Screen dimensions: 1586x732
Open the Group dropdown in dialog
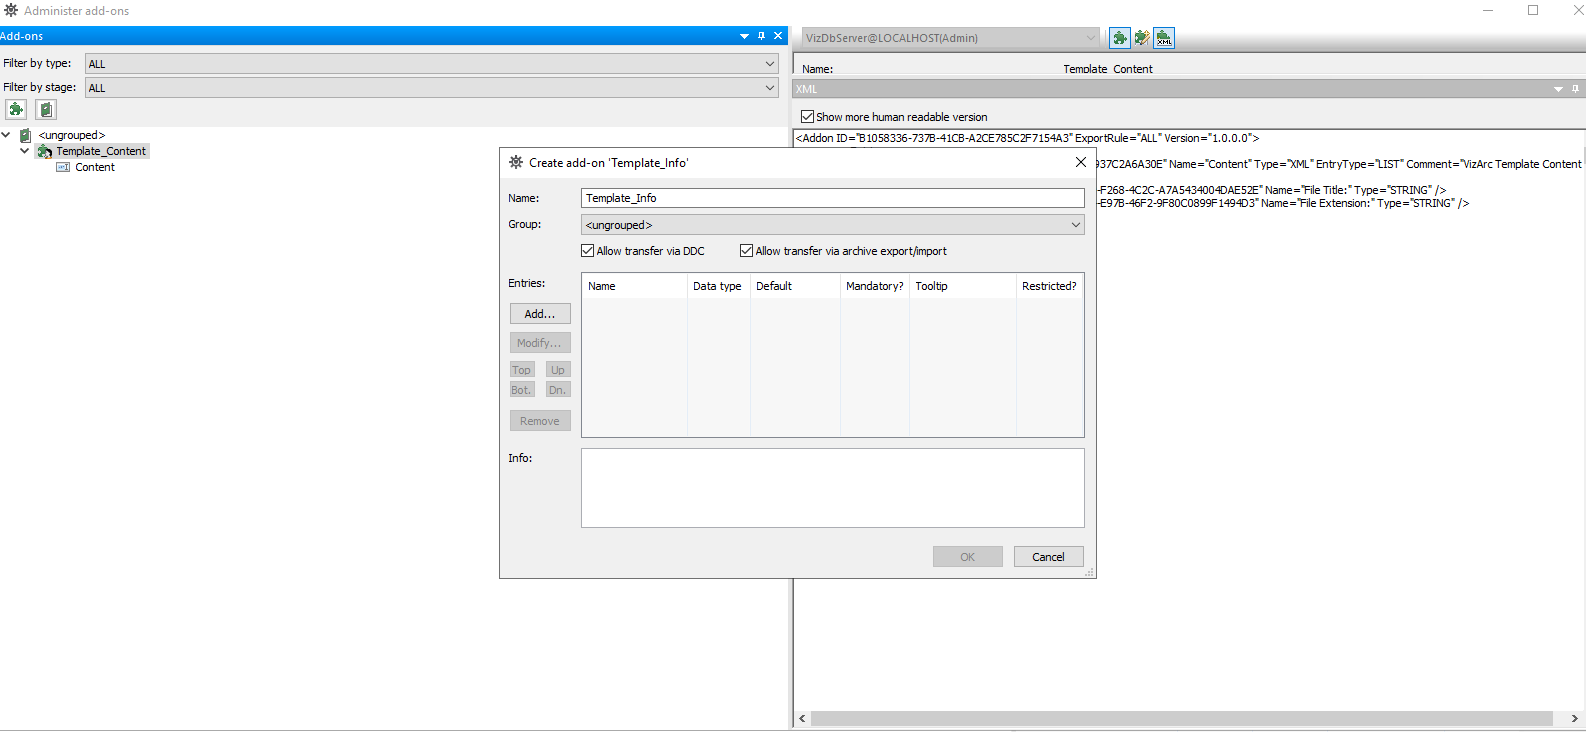coord(1075,225)
